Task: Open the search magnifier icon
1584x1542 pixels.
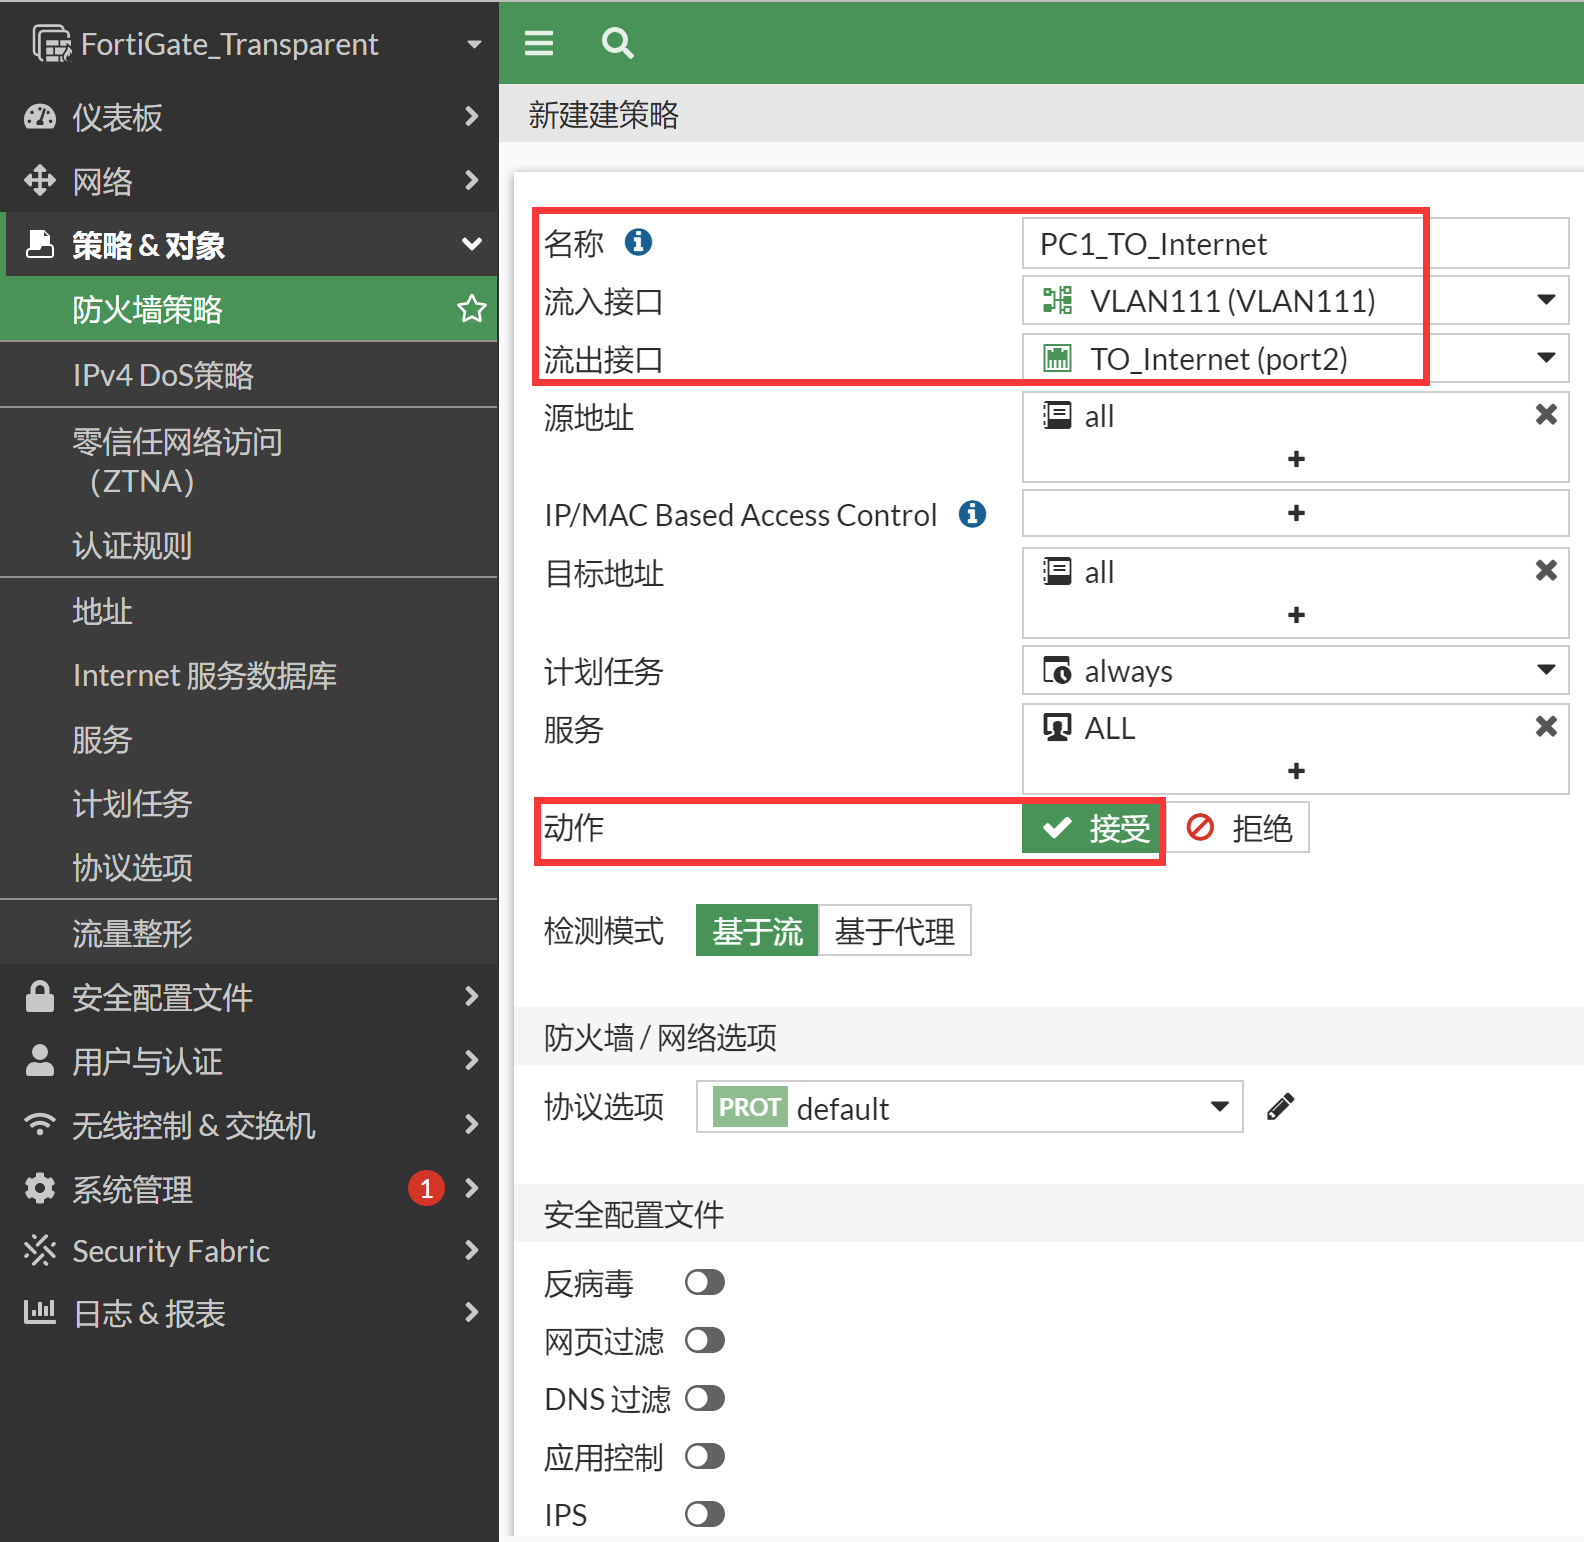Action: (x=617, y=43)
